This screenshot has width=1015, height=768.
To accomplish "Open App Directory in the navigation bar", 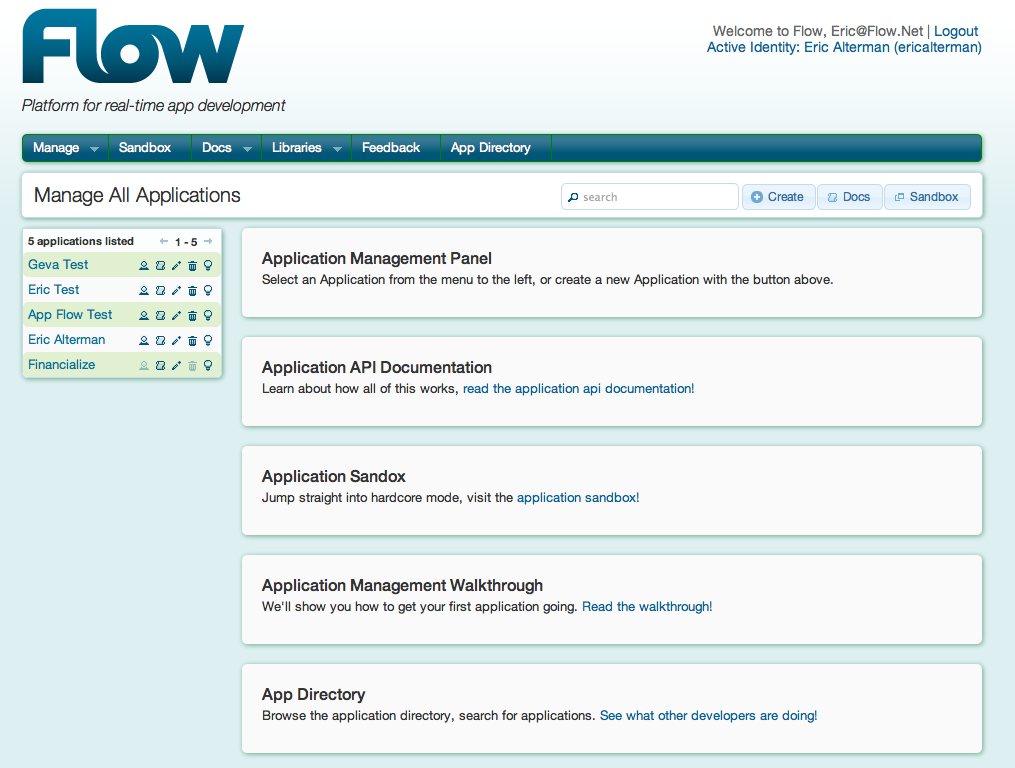I will click(x=491, y=148).
